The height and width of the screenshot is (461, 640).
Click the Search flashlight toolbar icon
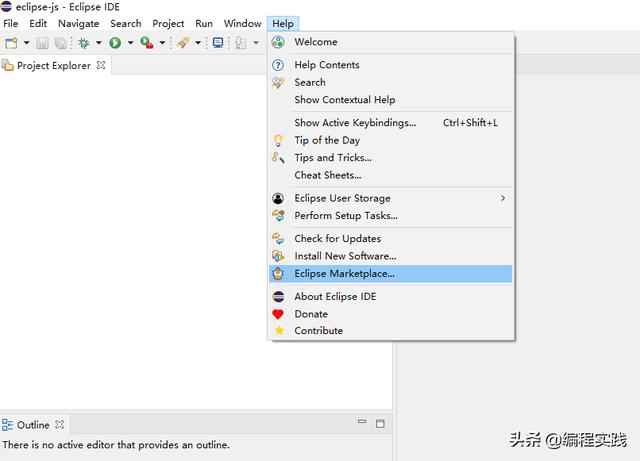pos(183,42)
